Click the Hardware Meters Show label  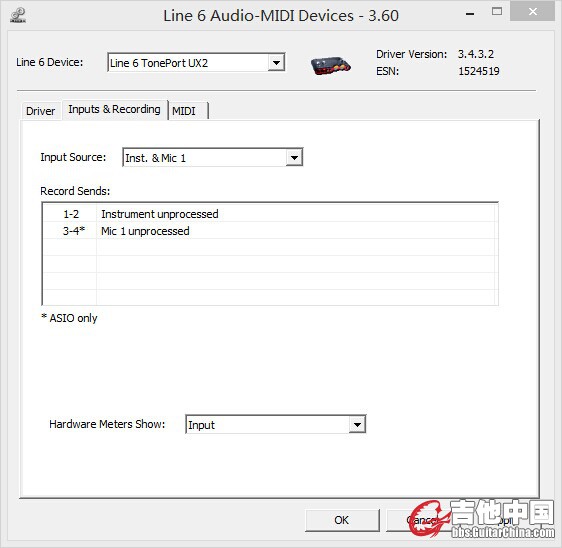(107, 424)
